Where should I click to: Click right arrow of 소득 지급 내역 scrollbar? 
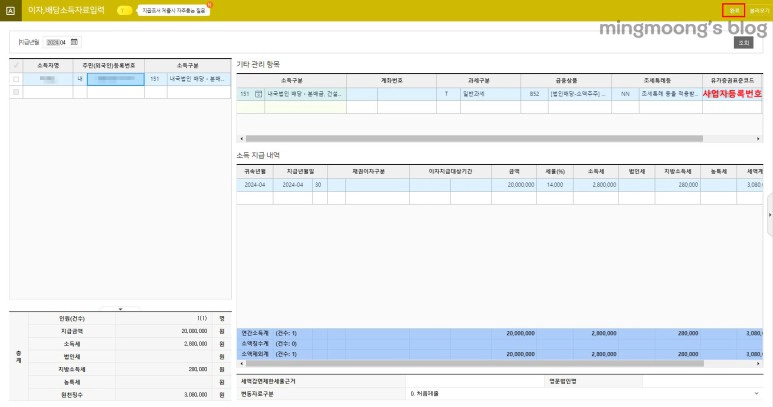point(758,364)
